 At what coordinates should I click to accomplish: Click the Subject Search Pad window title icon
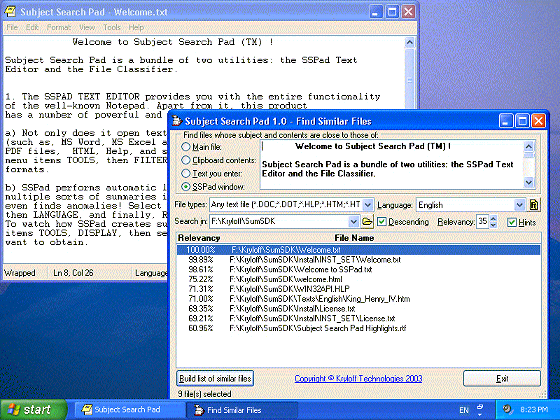click(10, 12)
